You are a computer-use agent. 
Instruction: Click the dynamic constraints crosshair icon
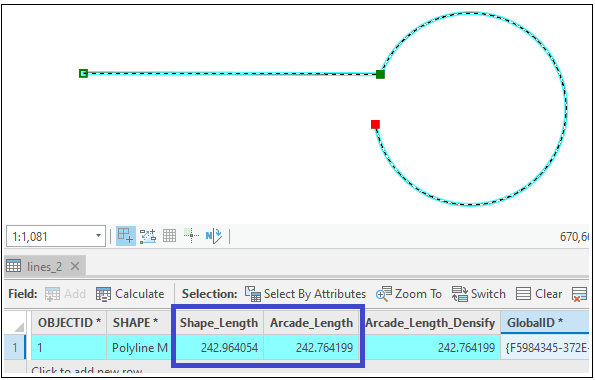coord(191,236)
